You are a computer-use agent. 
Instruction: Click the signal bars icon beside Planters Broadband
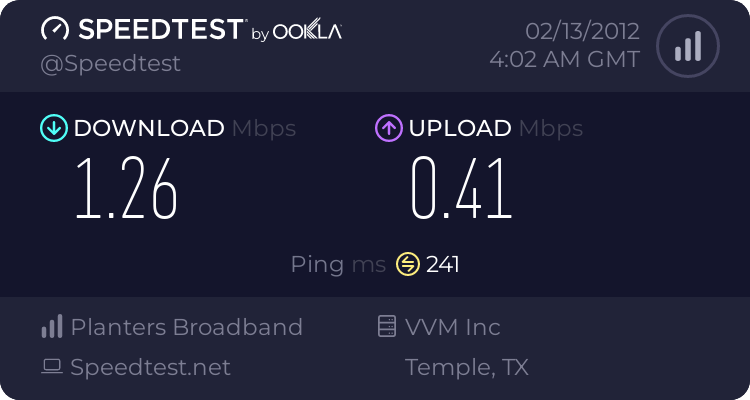[x=52, y=326]
